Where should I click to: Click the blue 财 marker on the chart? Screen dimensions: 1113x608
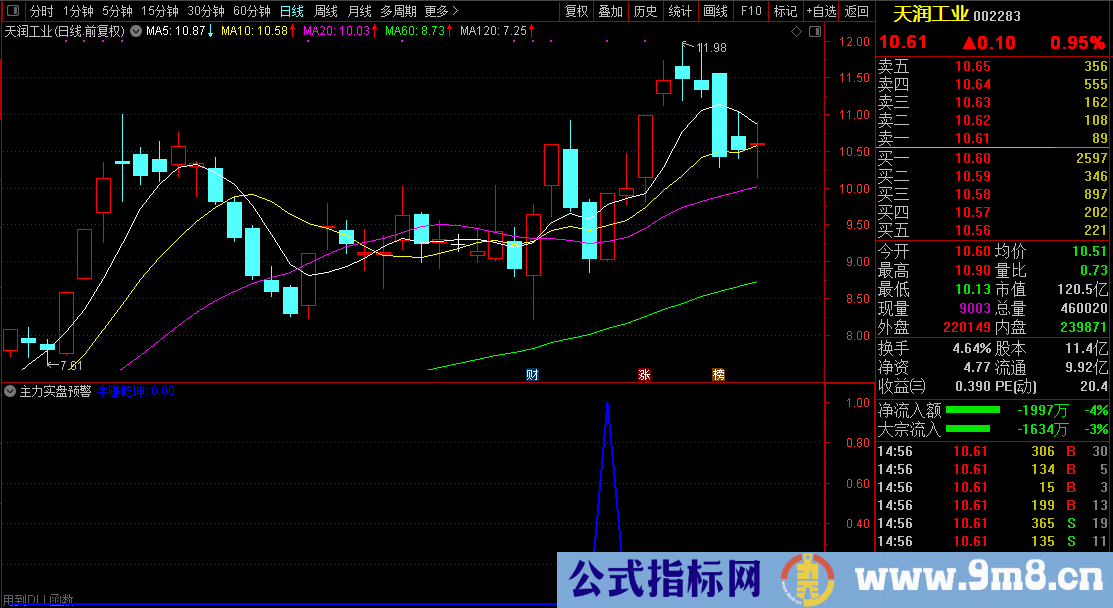pyautogui.click(x=533, y=375)
